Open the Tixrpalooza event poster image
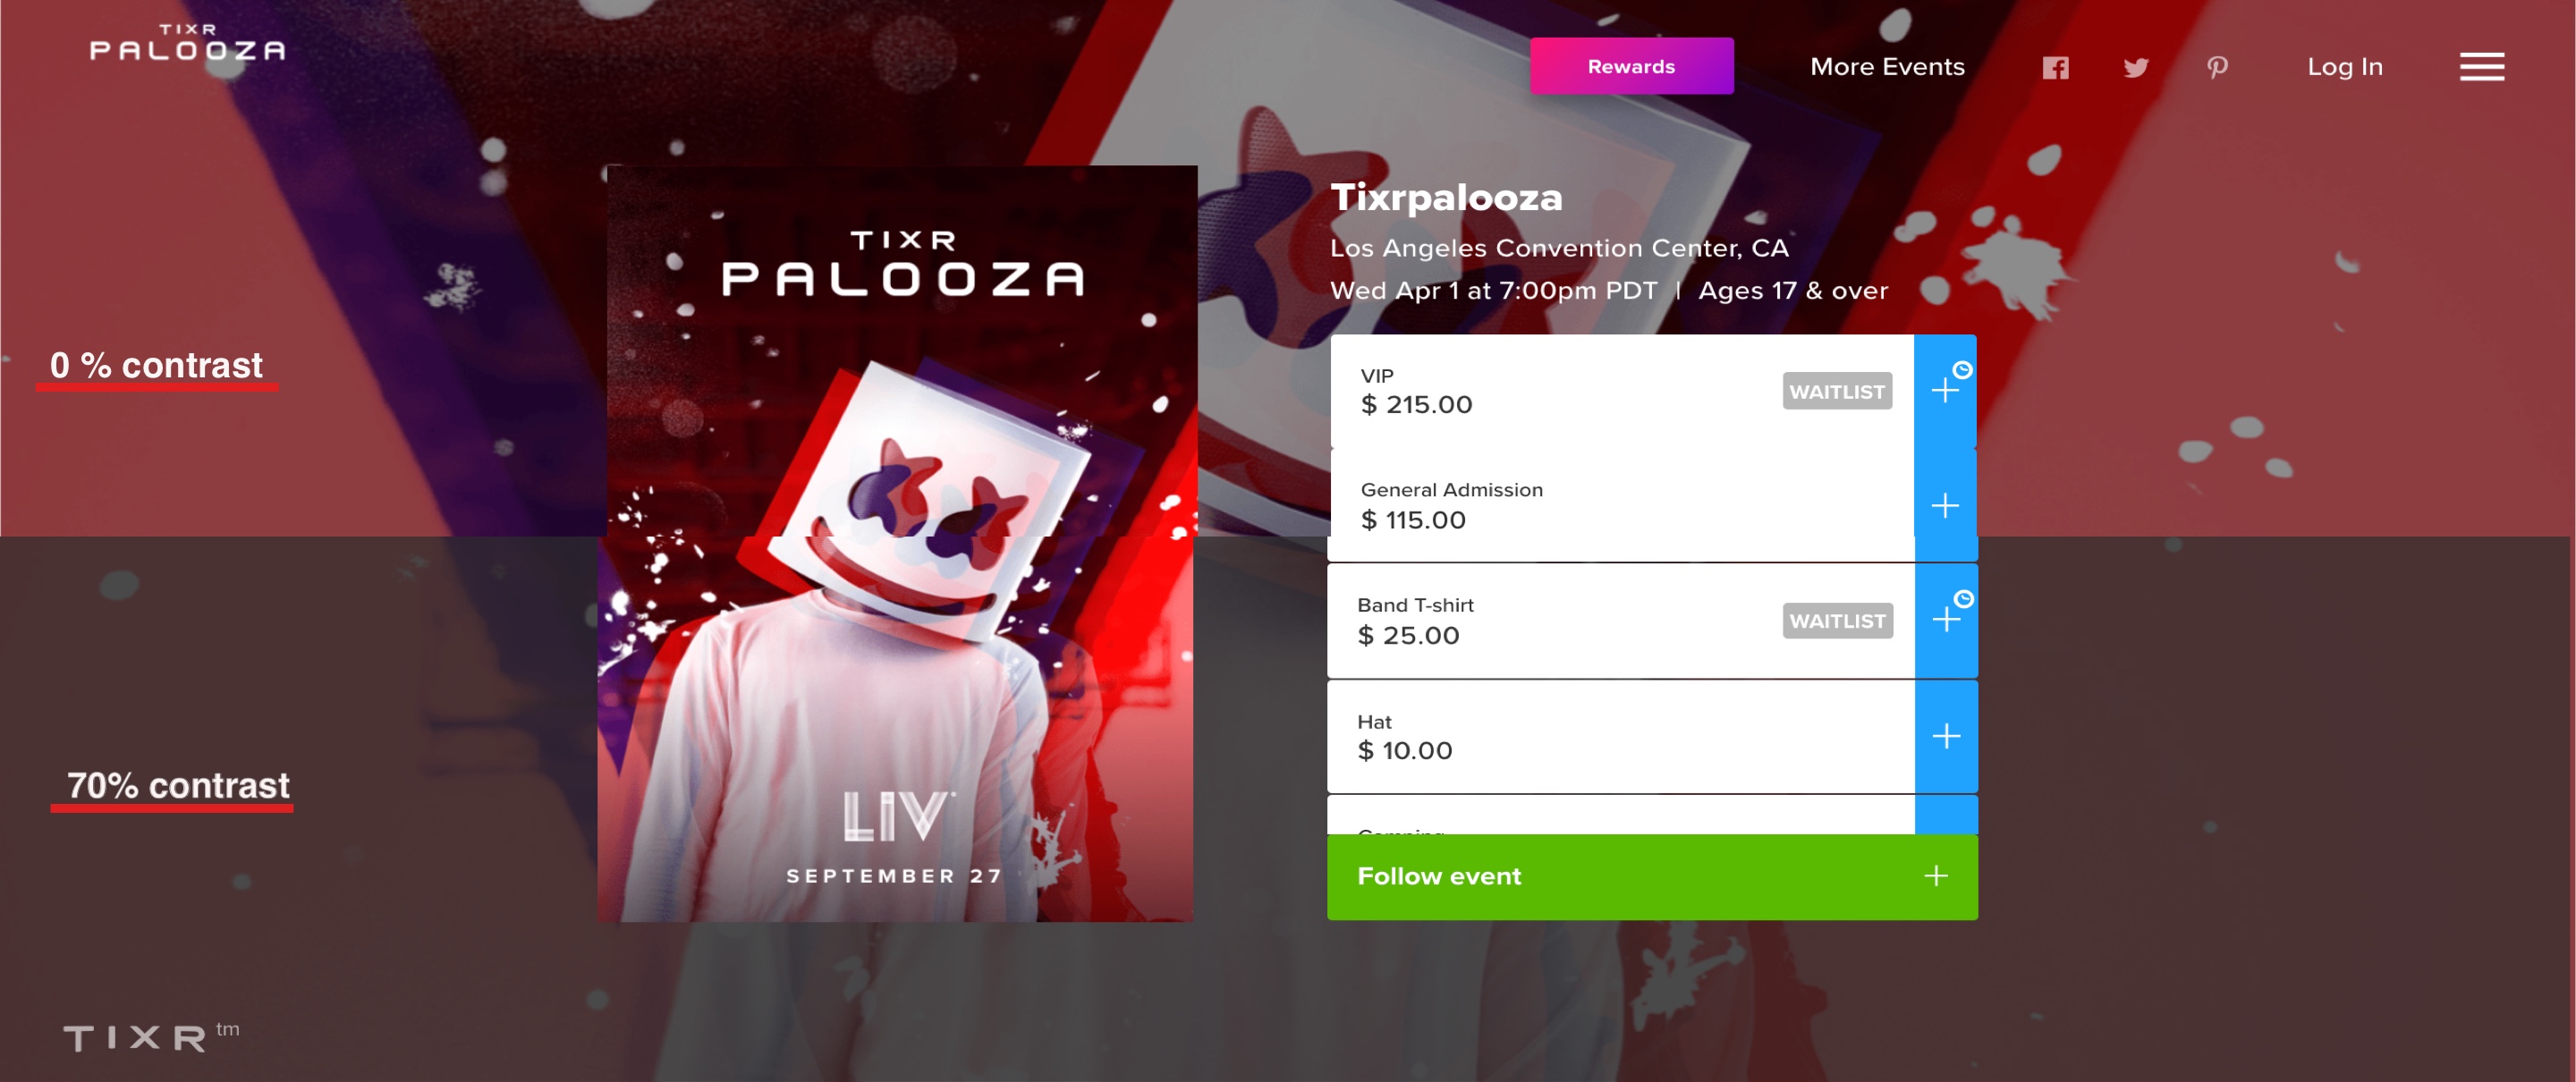Screen dimensions: 2576x1082 click(x=899, y=544)
